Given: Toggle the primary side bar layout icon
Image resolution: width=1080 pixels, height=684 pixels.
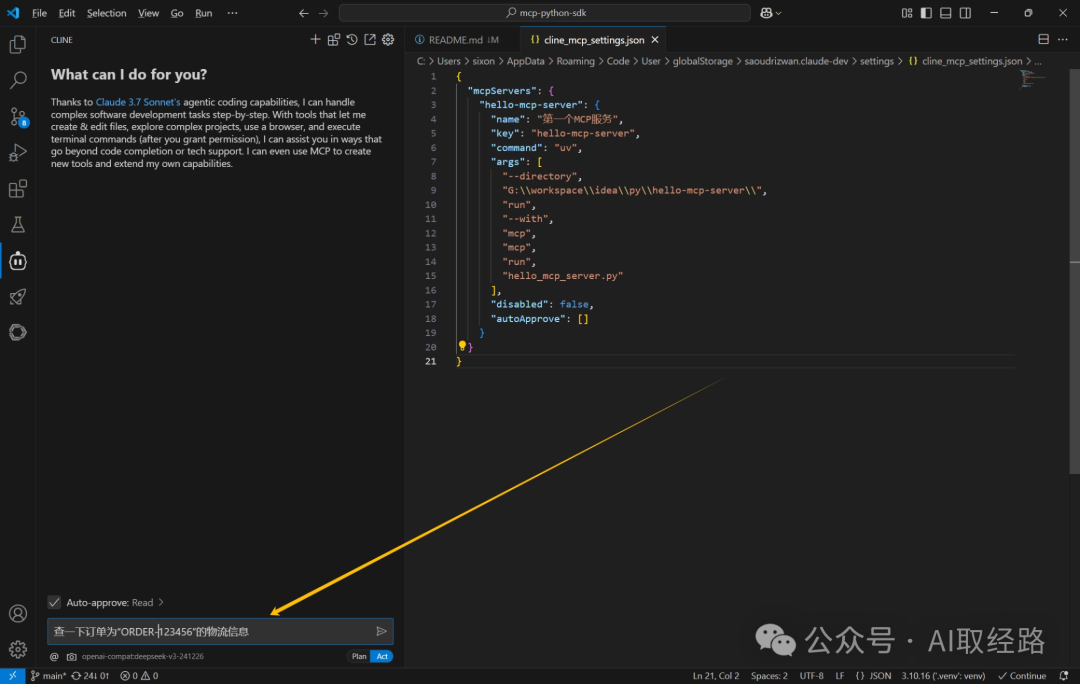Looking at the screenshot, I should click(926, 13).
